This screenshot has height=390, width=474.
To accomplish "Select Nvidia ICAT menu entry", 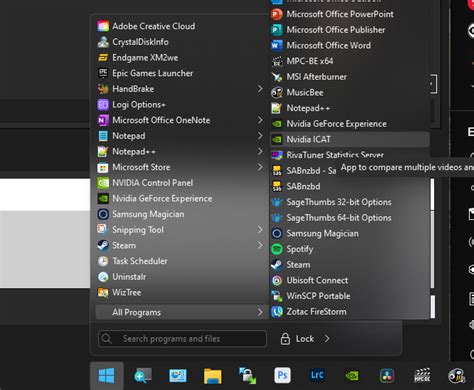I will point(349,139).
